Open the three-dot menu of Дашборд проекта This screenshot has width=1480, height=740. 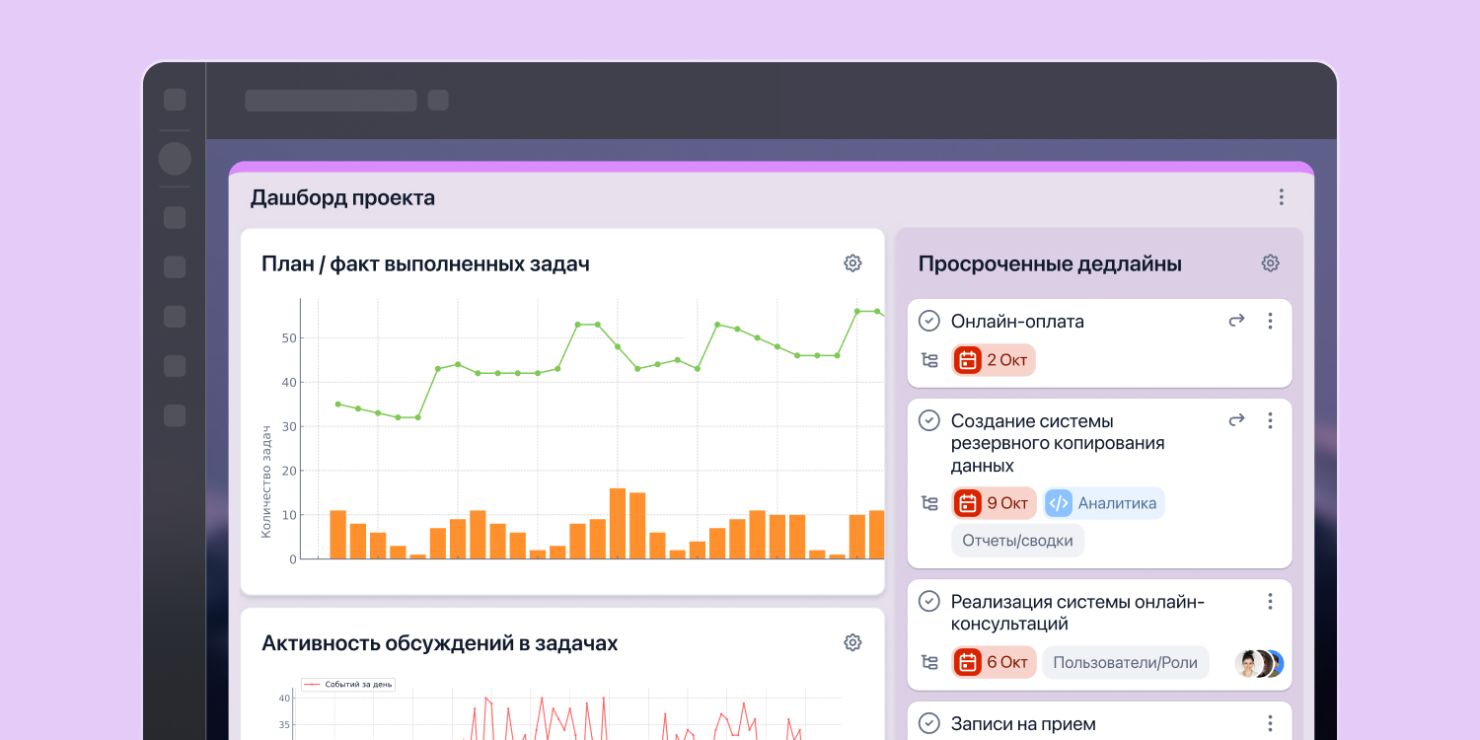coord(1281,197)
